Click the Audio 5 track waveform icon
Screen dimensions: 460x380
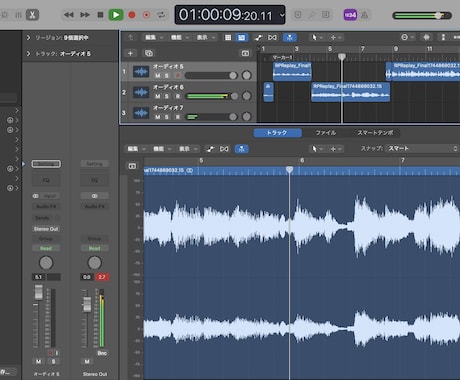tap(141, 72)
